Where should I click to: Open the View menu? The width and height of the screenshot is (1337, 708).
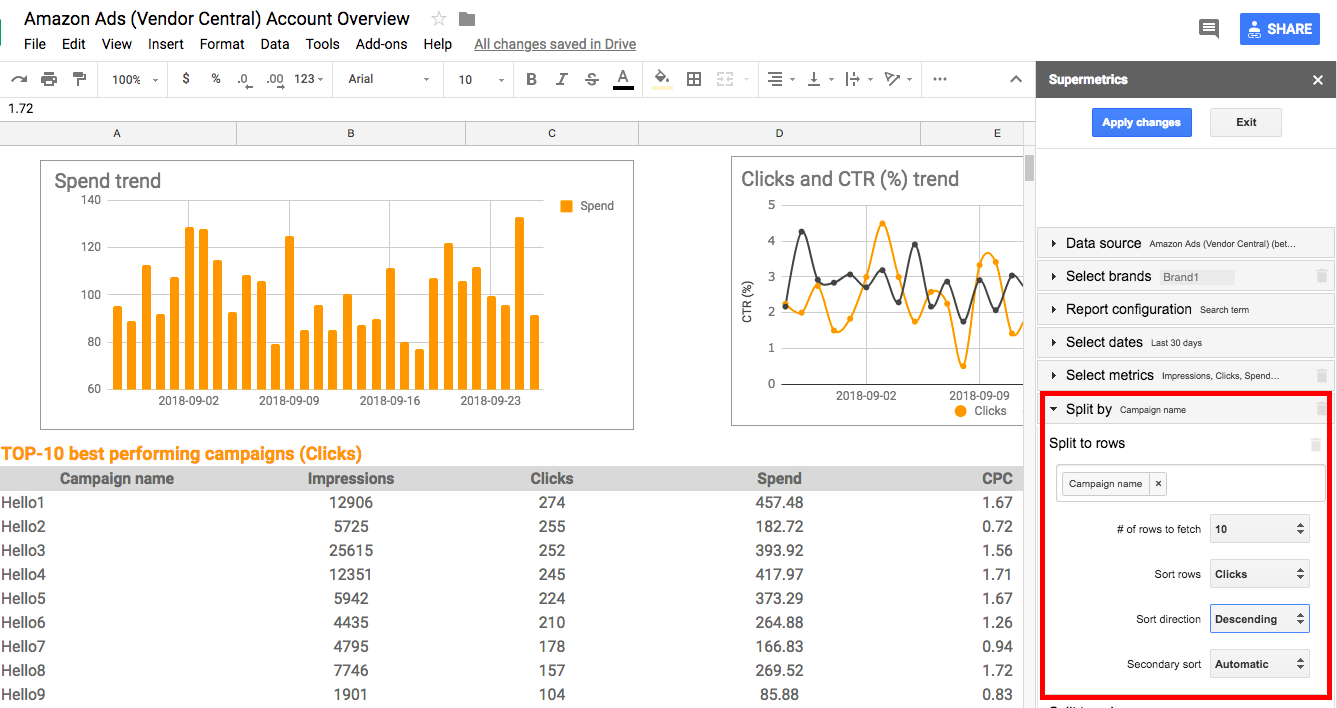tap(117, 44)
